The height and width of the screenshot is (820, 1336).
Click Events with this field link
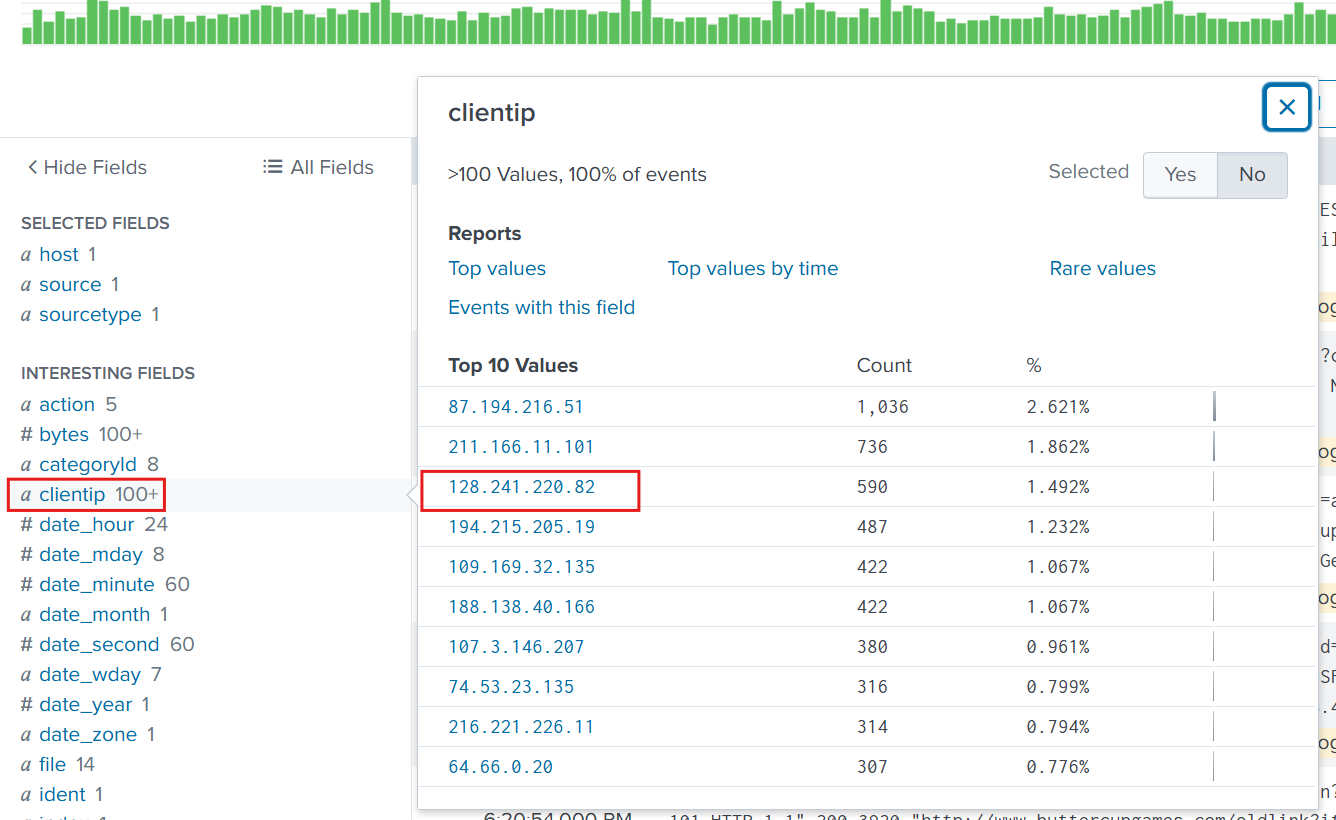tap(541, 308)
